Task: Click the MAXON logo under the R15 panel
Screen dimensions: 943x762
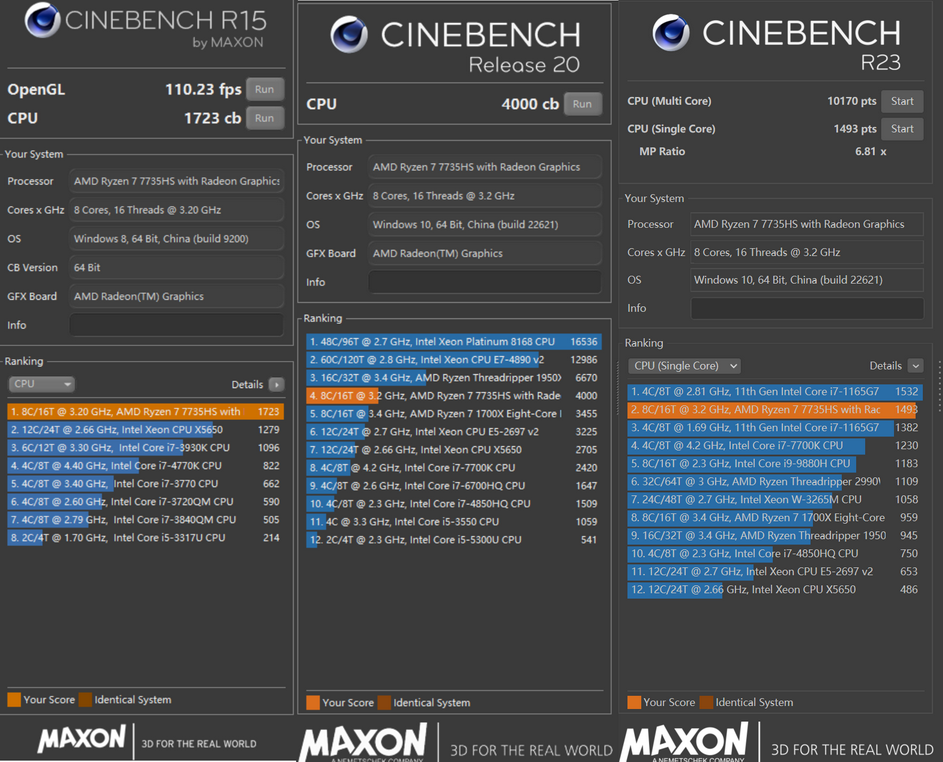Action: (82, 740)
